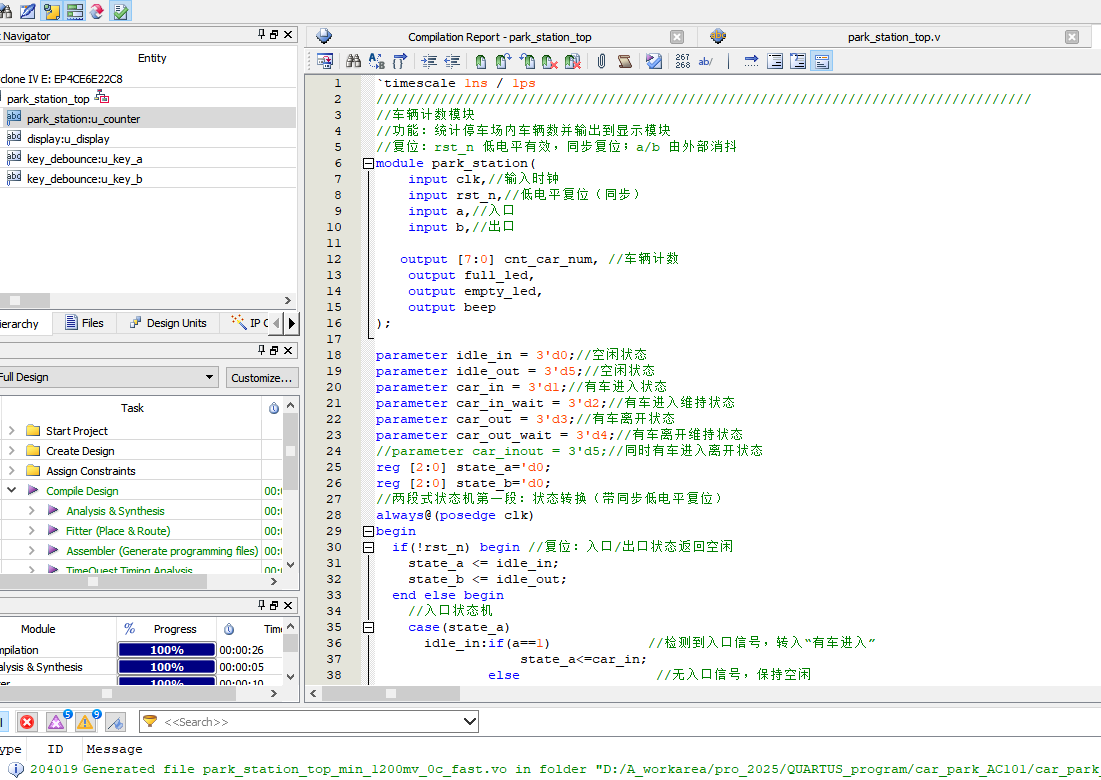Toggle critical warnings filter (purple triangle)
This screenshot has height=780, width=1101.
click(x=56, y=722)
